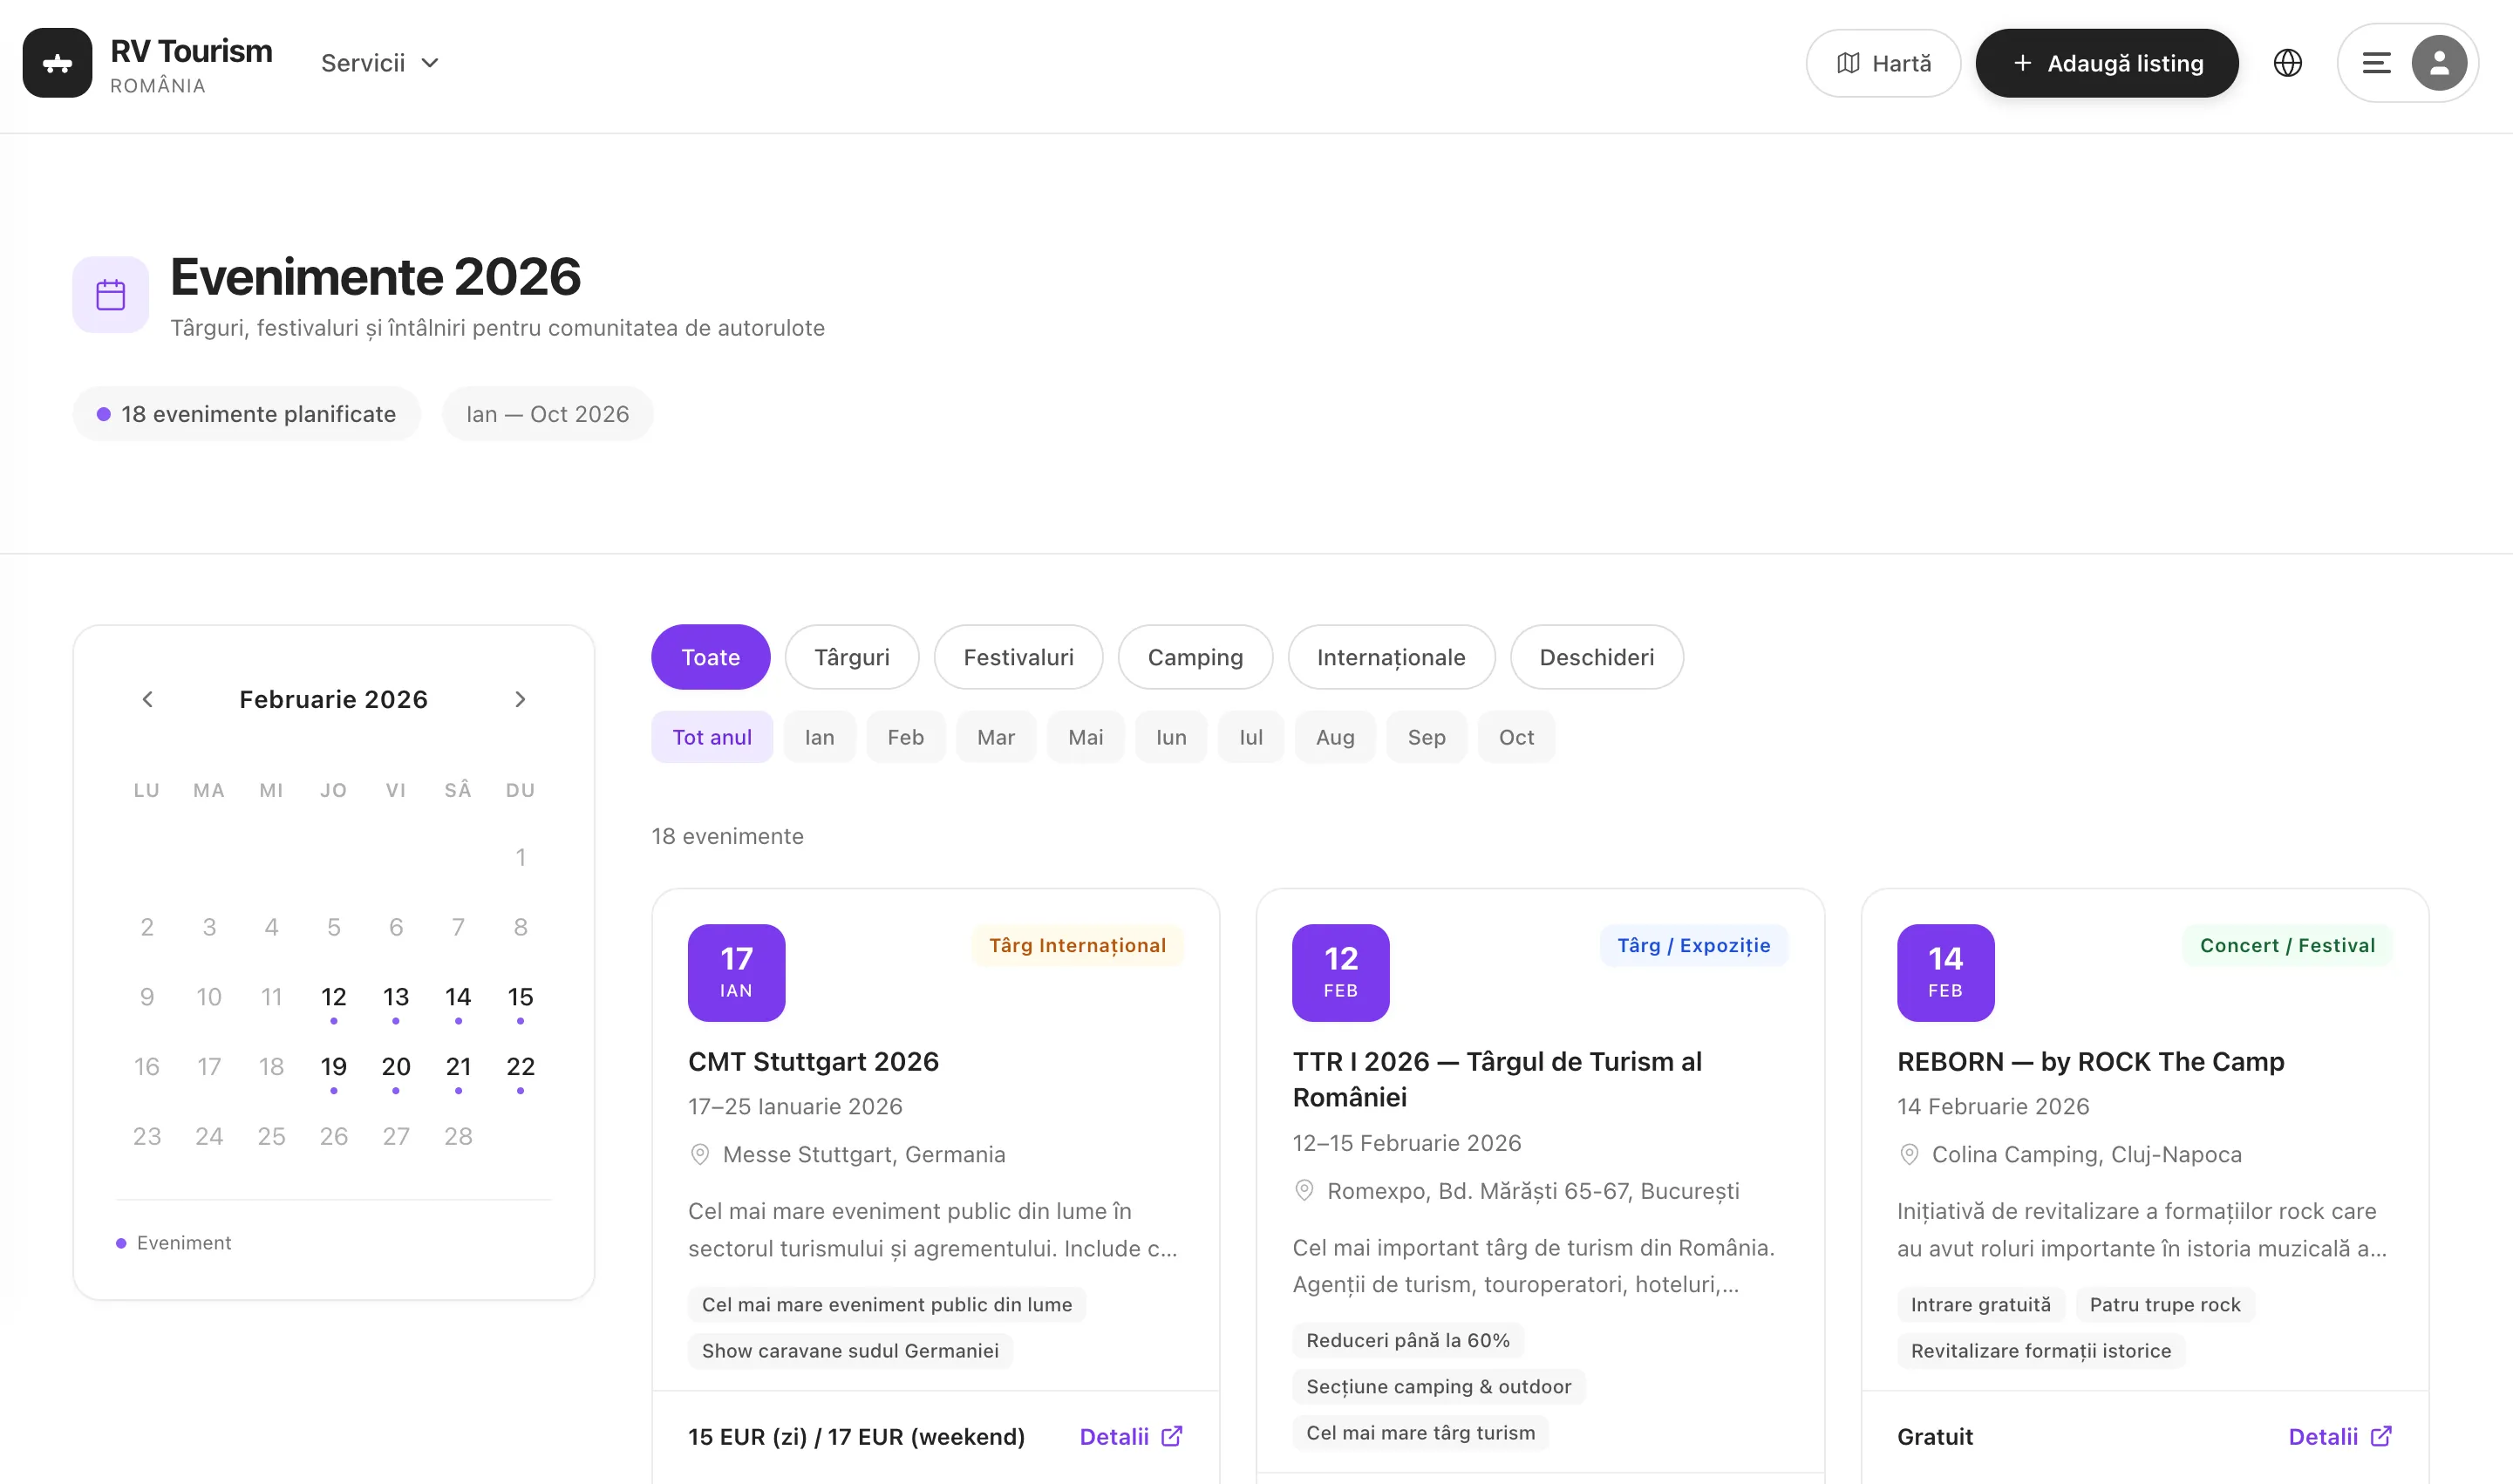
Task: Enable the Internaționale filter chip
Action: (1390, 657)
